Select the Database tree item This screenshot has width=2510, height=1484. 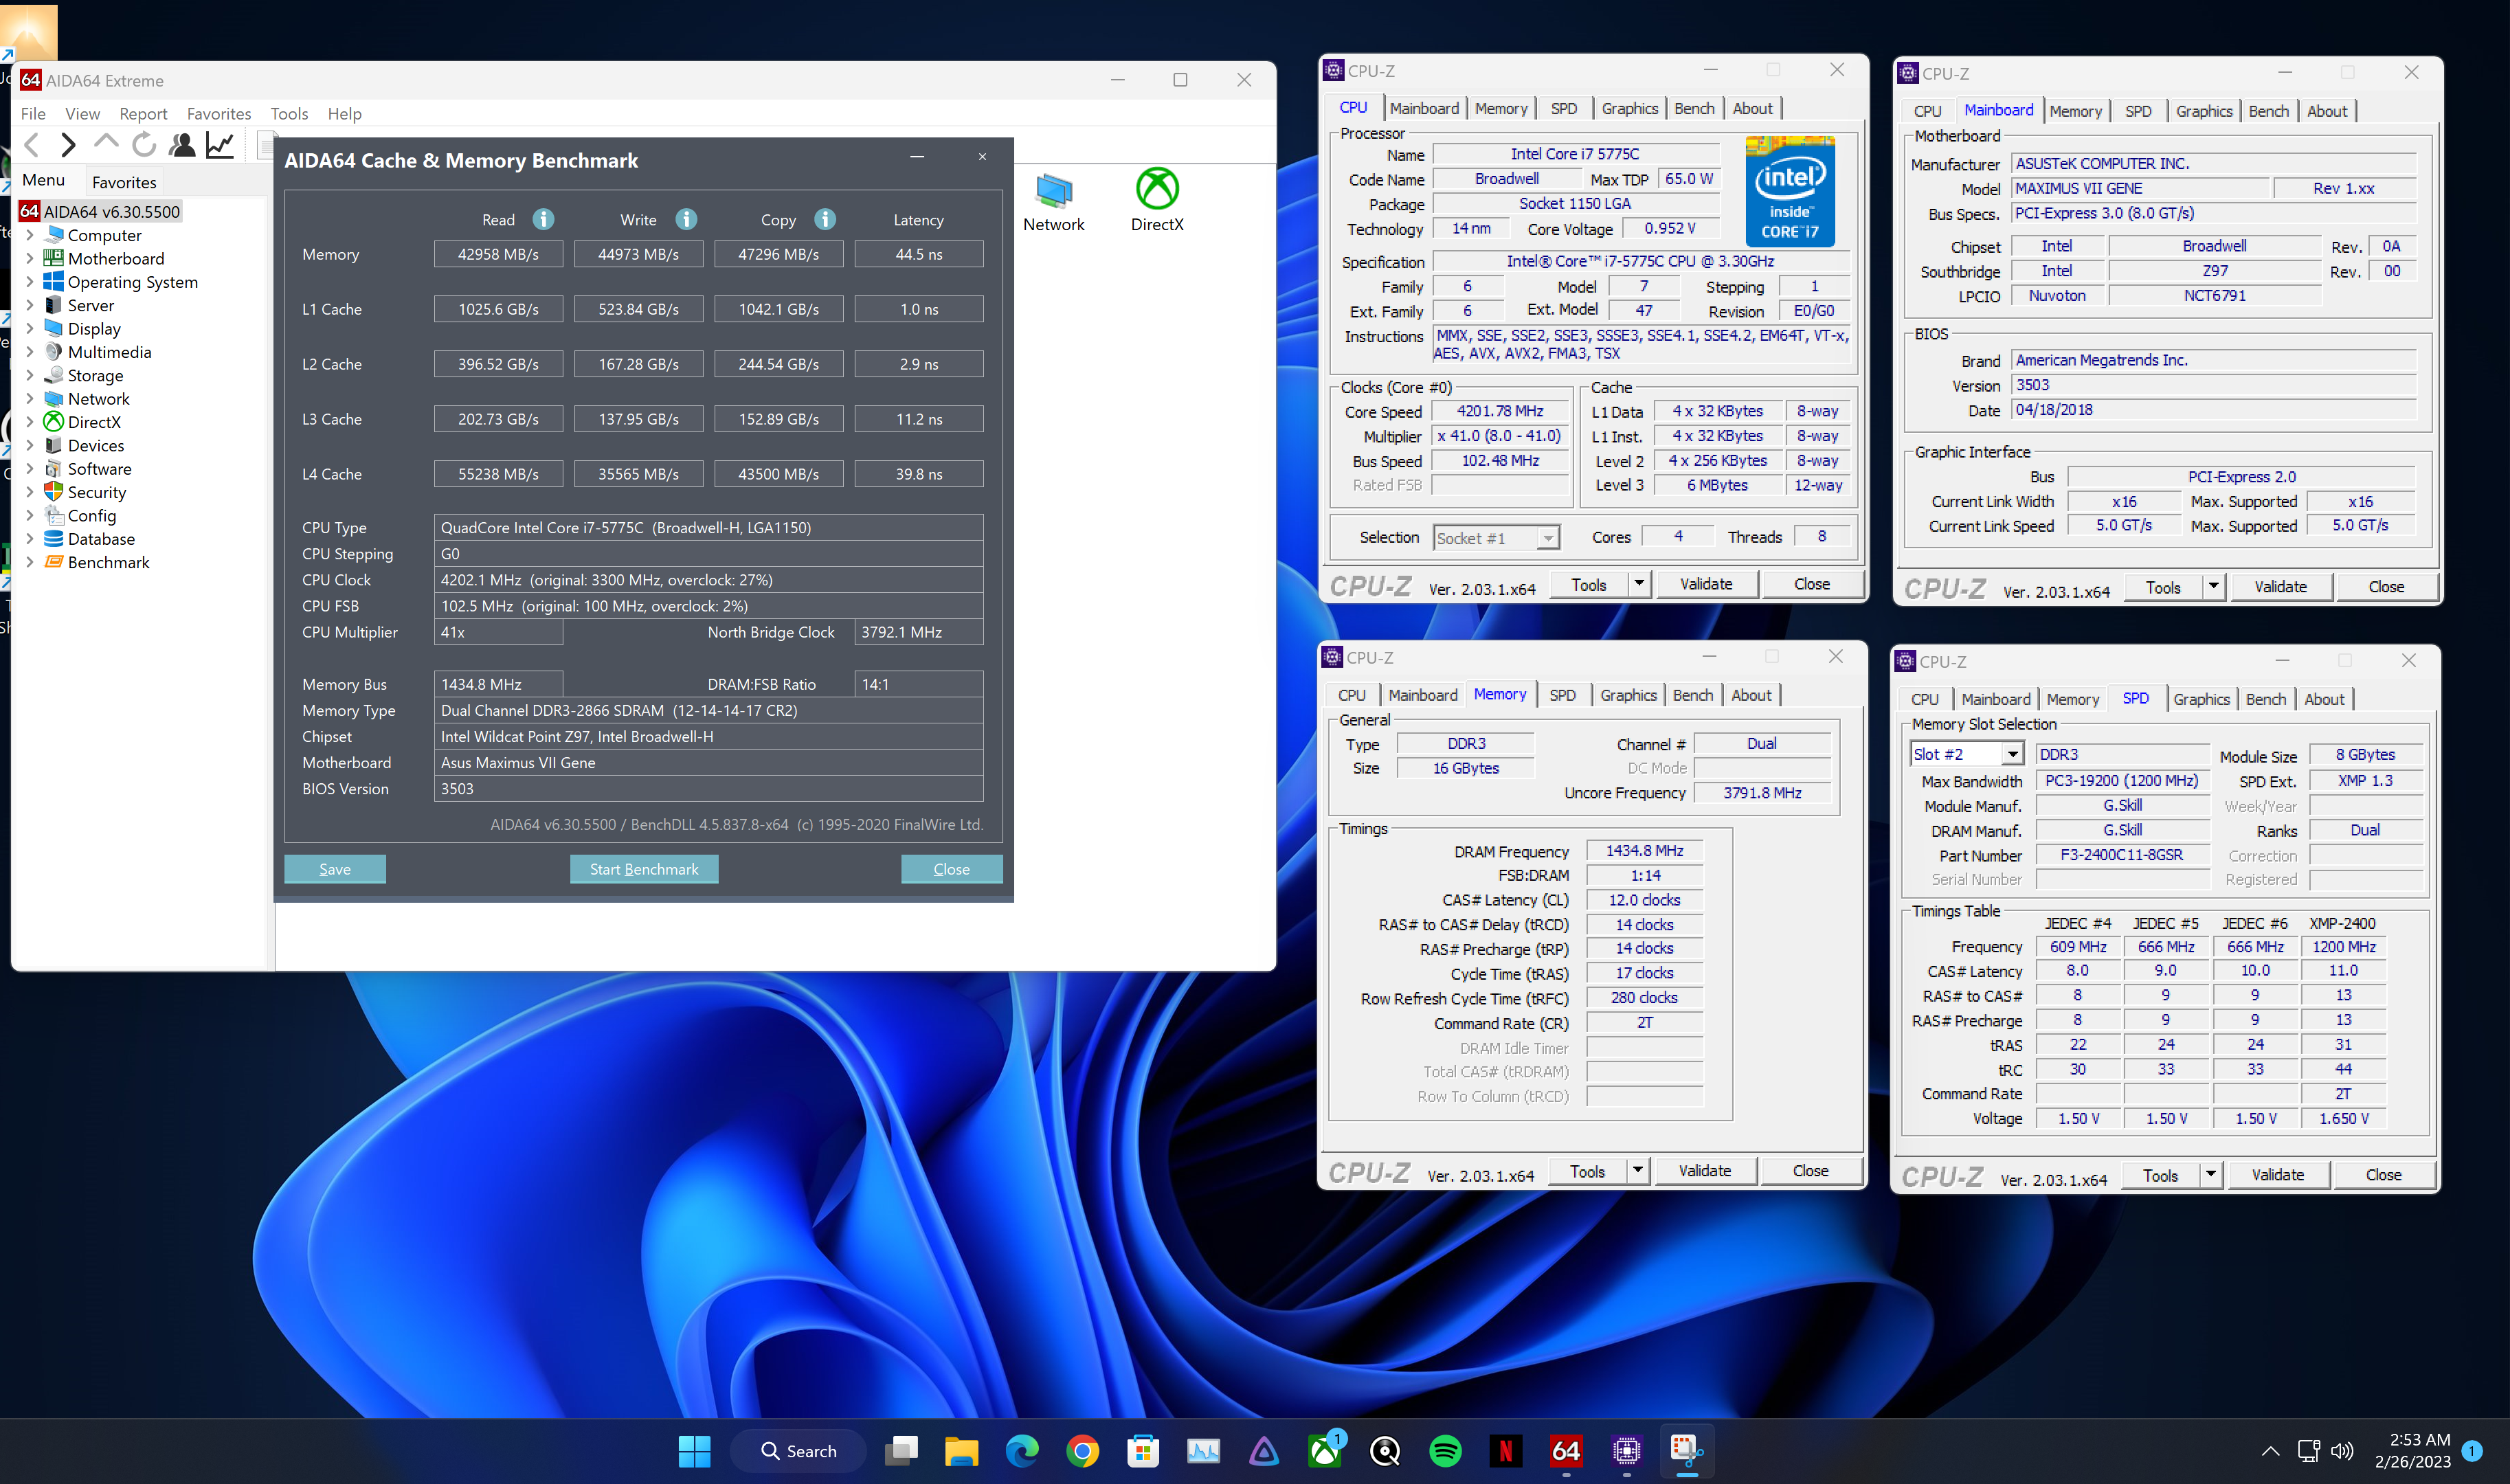(101, 539)
